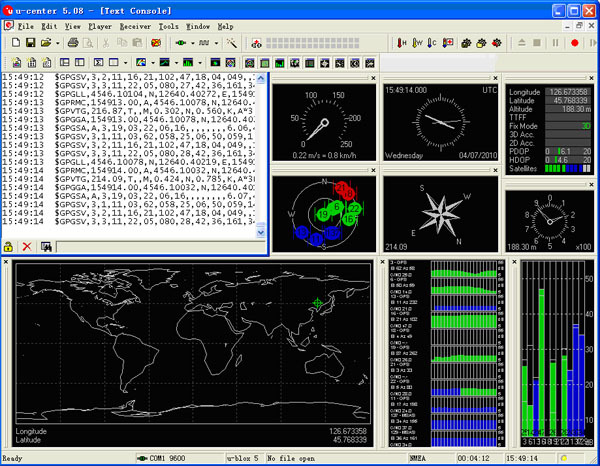The image size is (600, 466).
Task: Open the Edit menu
Action: pyautogui.click(x=49, y=26)
